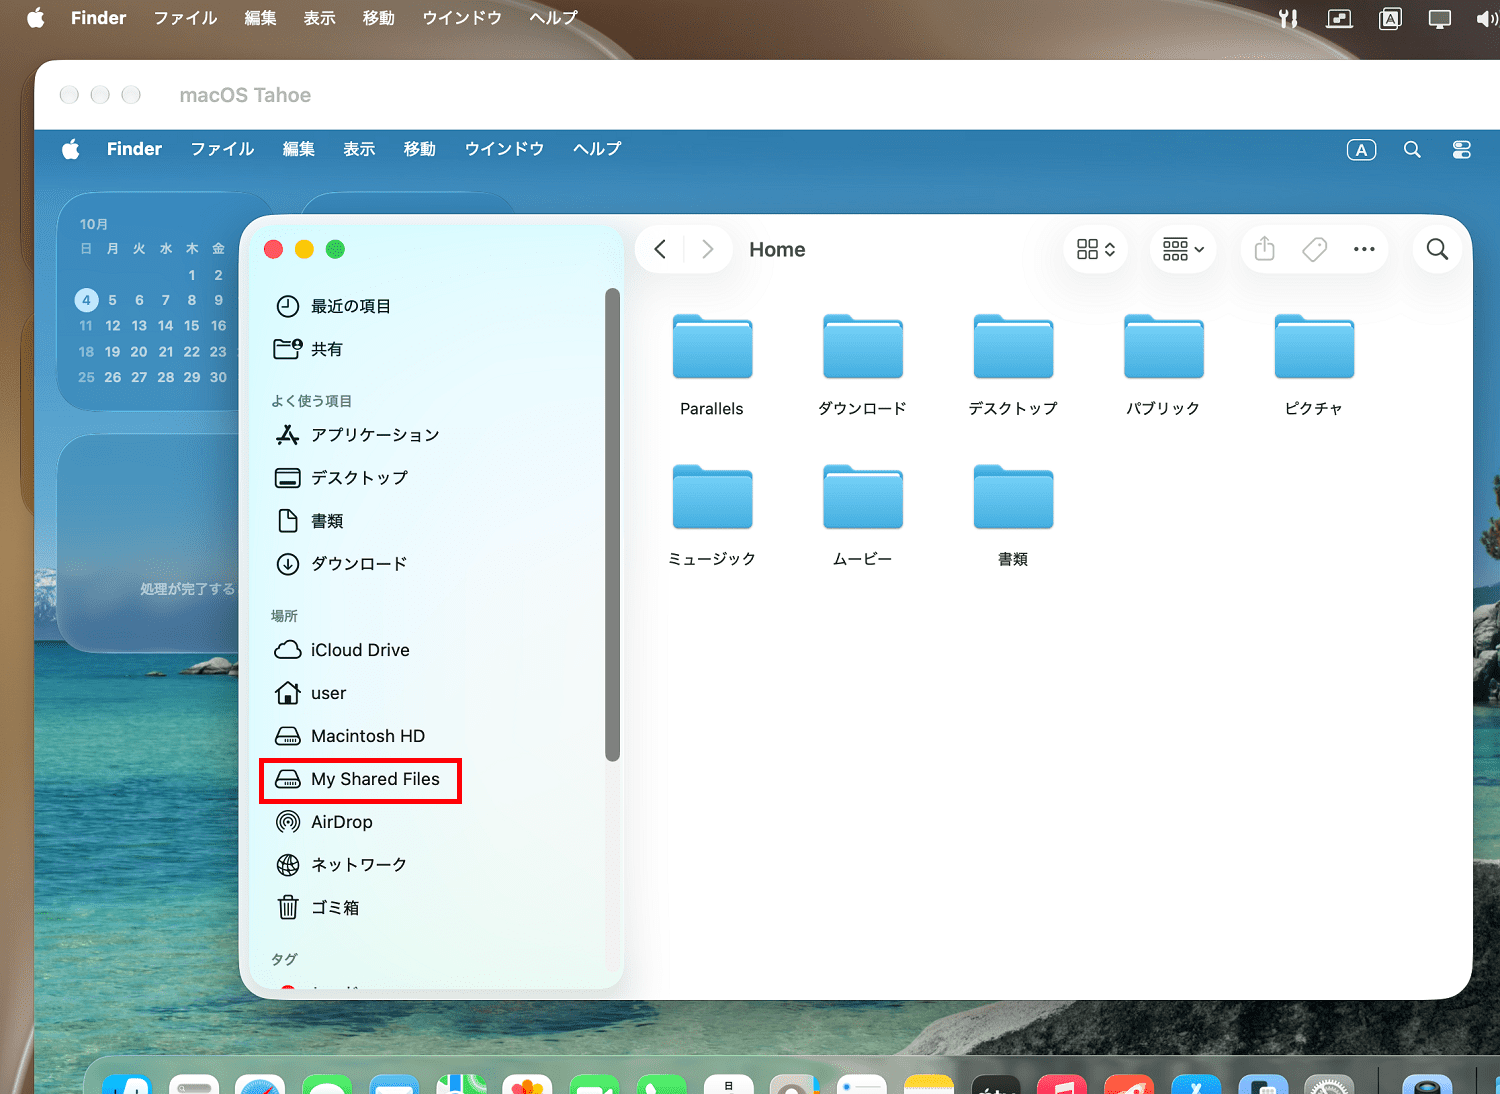Select the ミュージック folder icon
The width and height of the screenshot is (1500, 1094).
click(x=712, y=497)
